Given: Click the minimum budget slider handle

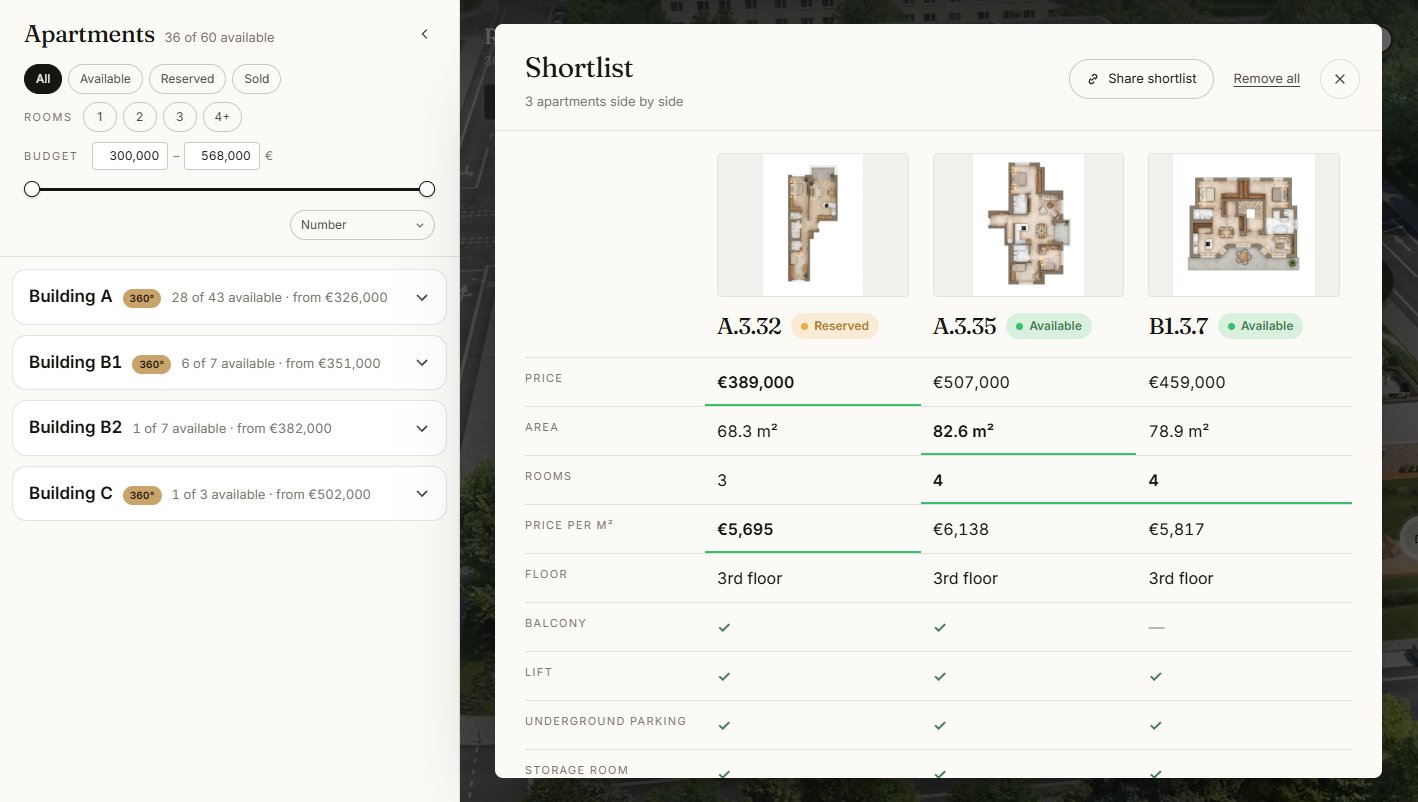Looking at the screenshot, I should 32,189.
